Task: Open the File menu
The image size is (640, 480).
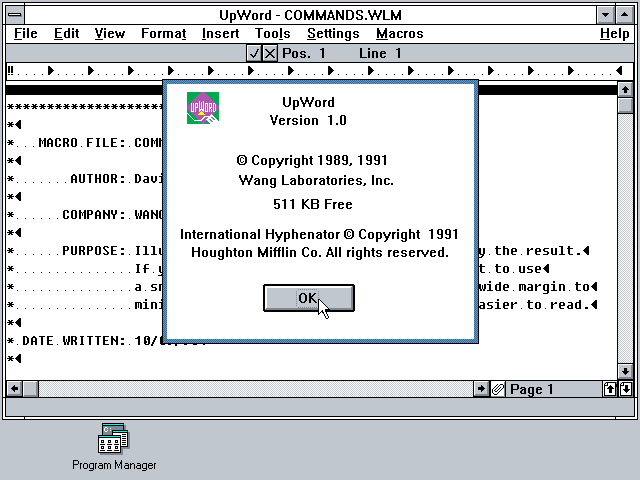Action: 25,33
